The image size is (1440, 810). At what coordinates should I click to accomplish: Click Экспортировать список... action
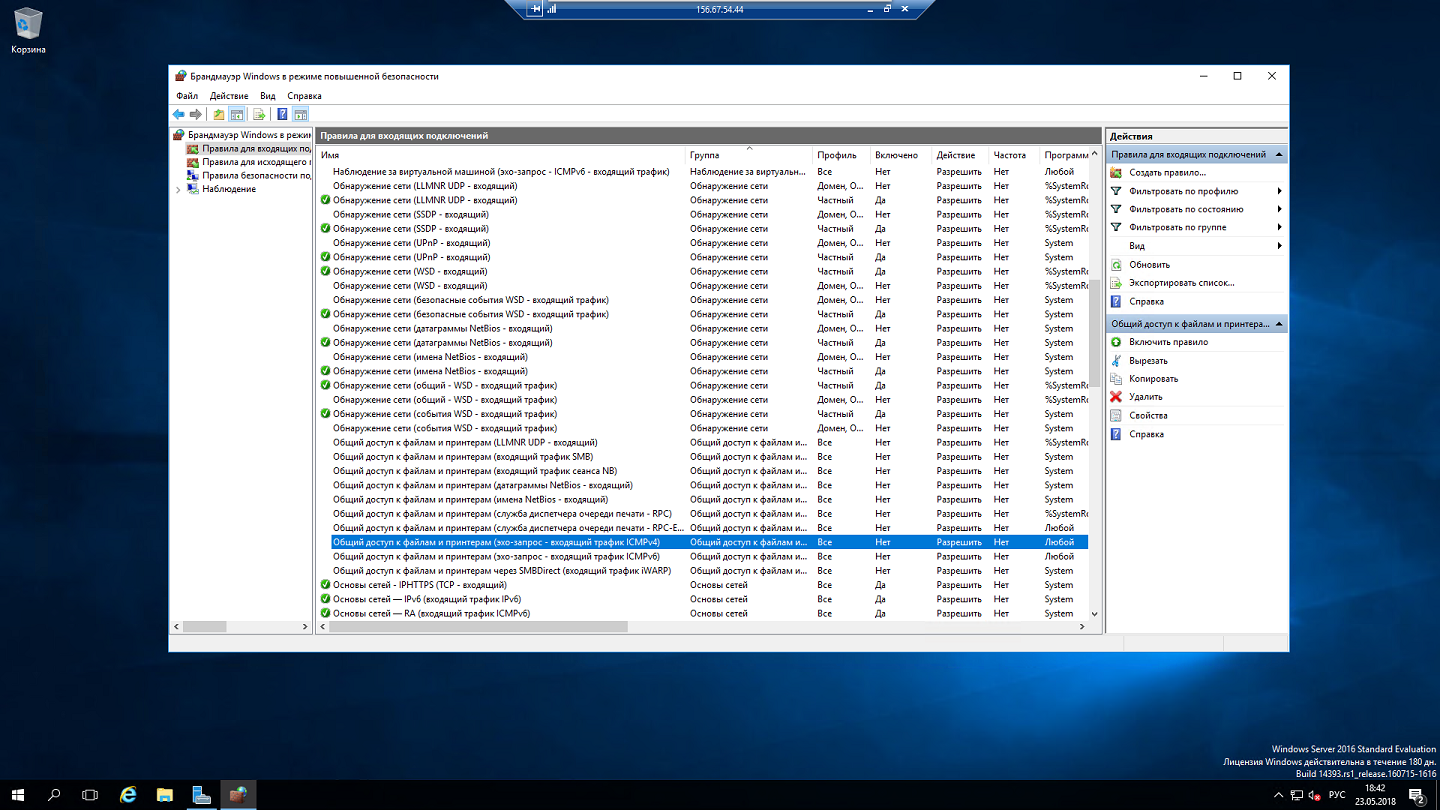click(1182, 283)
